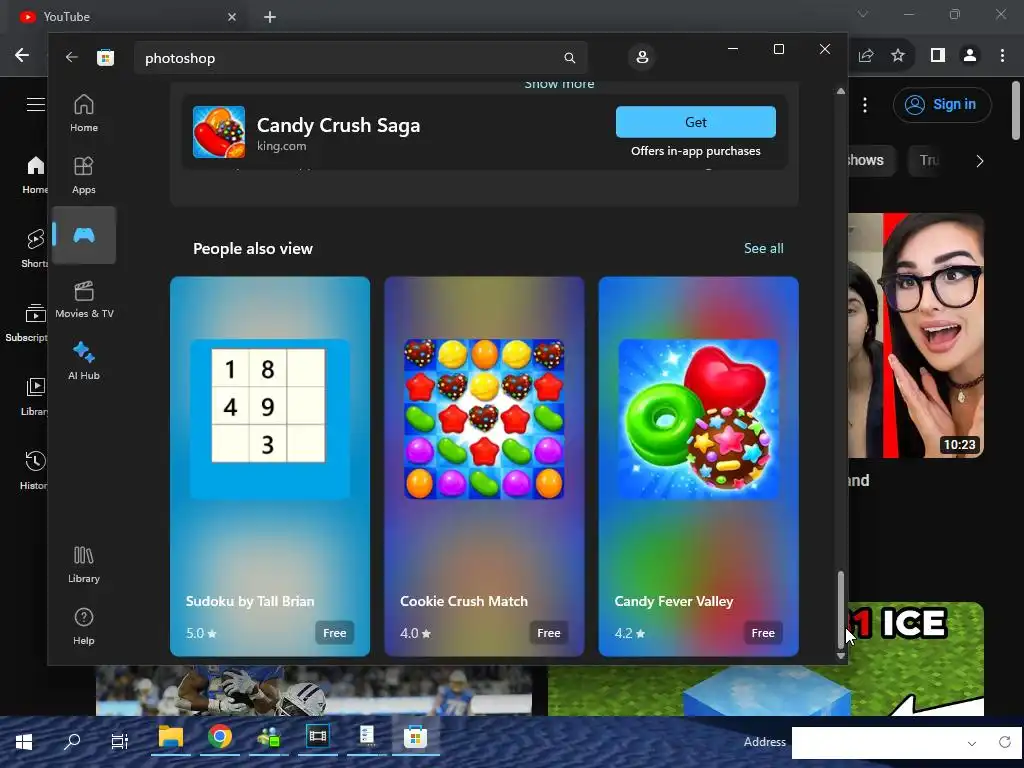This screenshot has height=768, width=1024.
Task: Click Free button on Cookie Crush Match
Action: (549, 633)
